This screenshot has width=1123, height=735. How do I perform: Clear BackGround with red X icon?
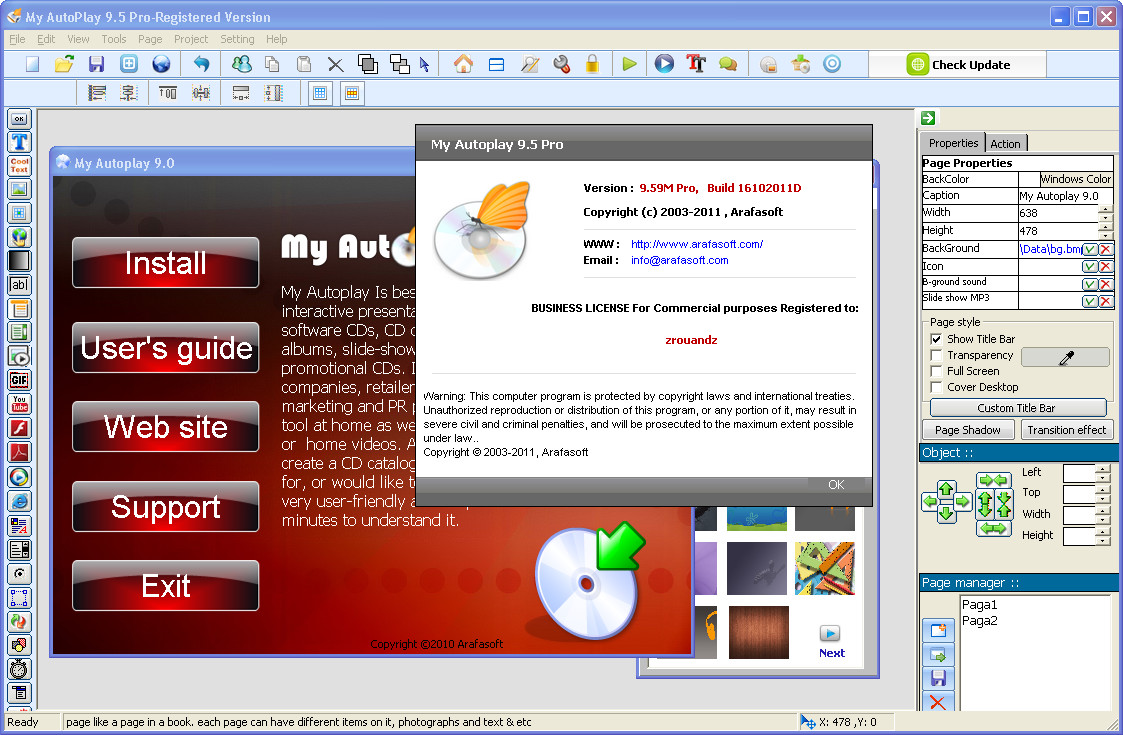tap(1106, 249)
